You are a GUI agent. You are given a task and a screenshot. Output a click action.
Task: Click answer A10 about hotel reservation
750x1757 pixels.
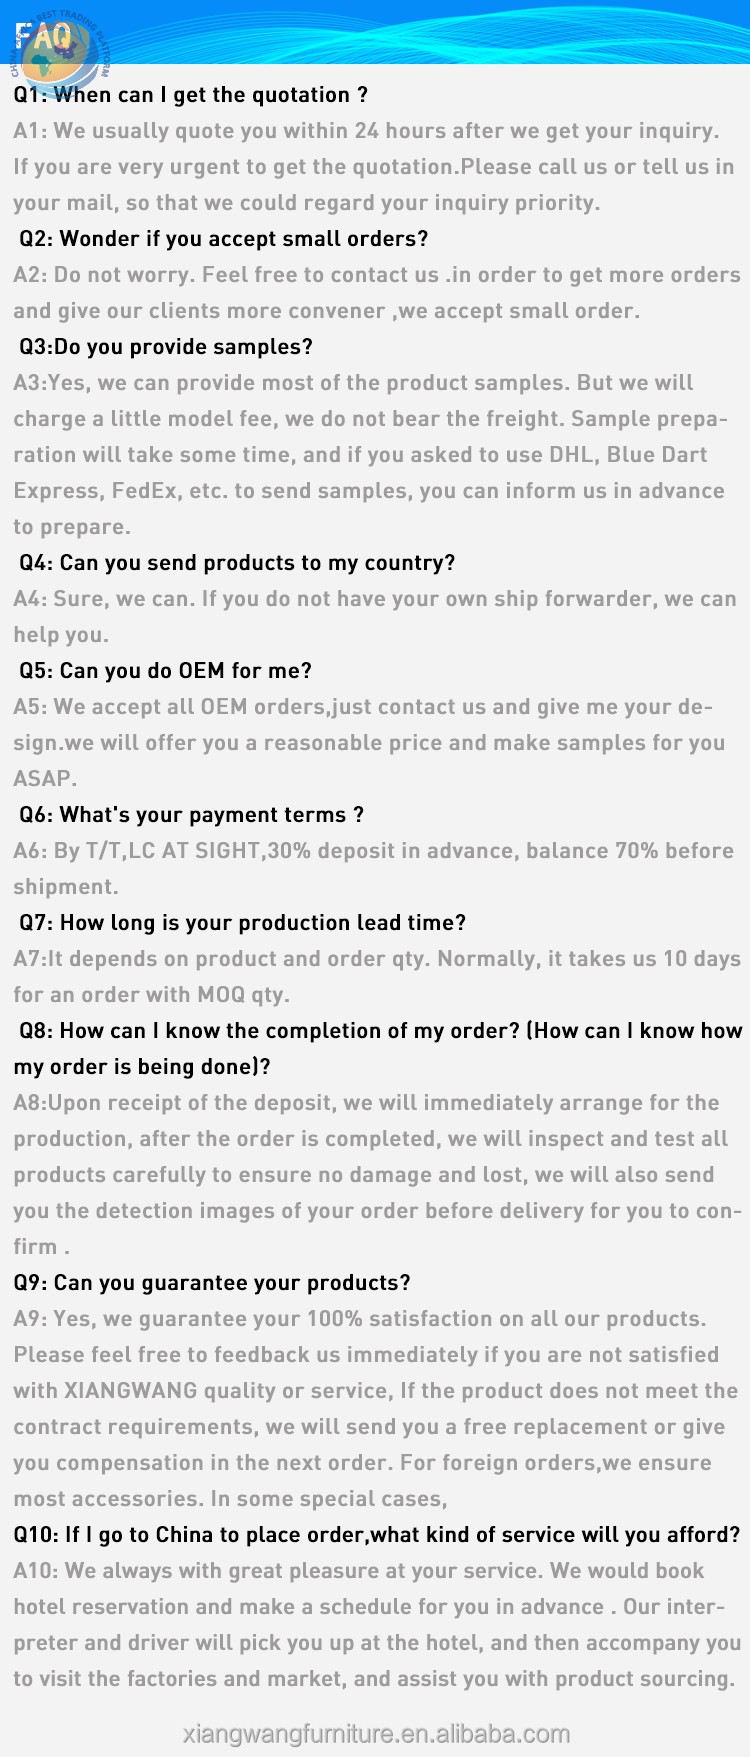pyautogui.click(x=376, y=1607)
